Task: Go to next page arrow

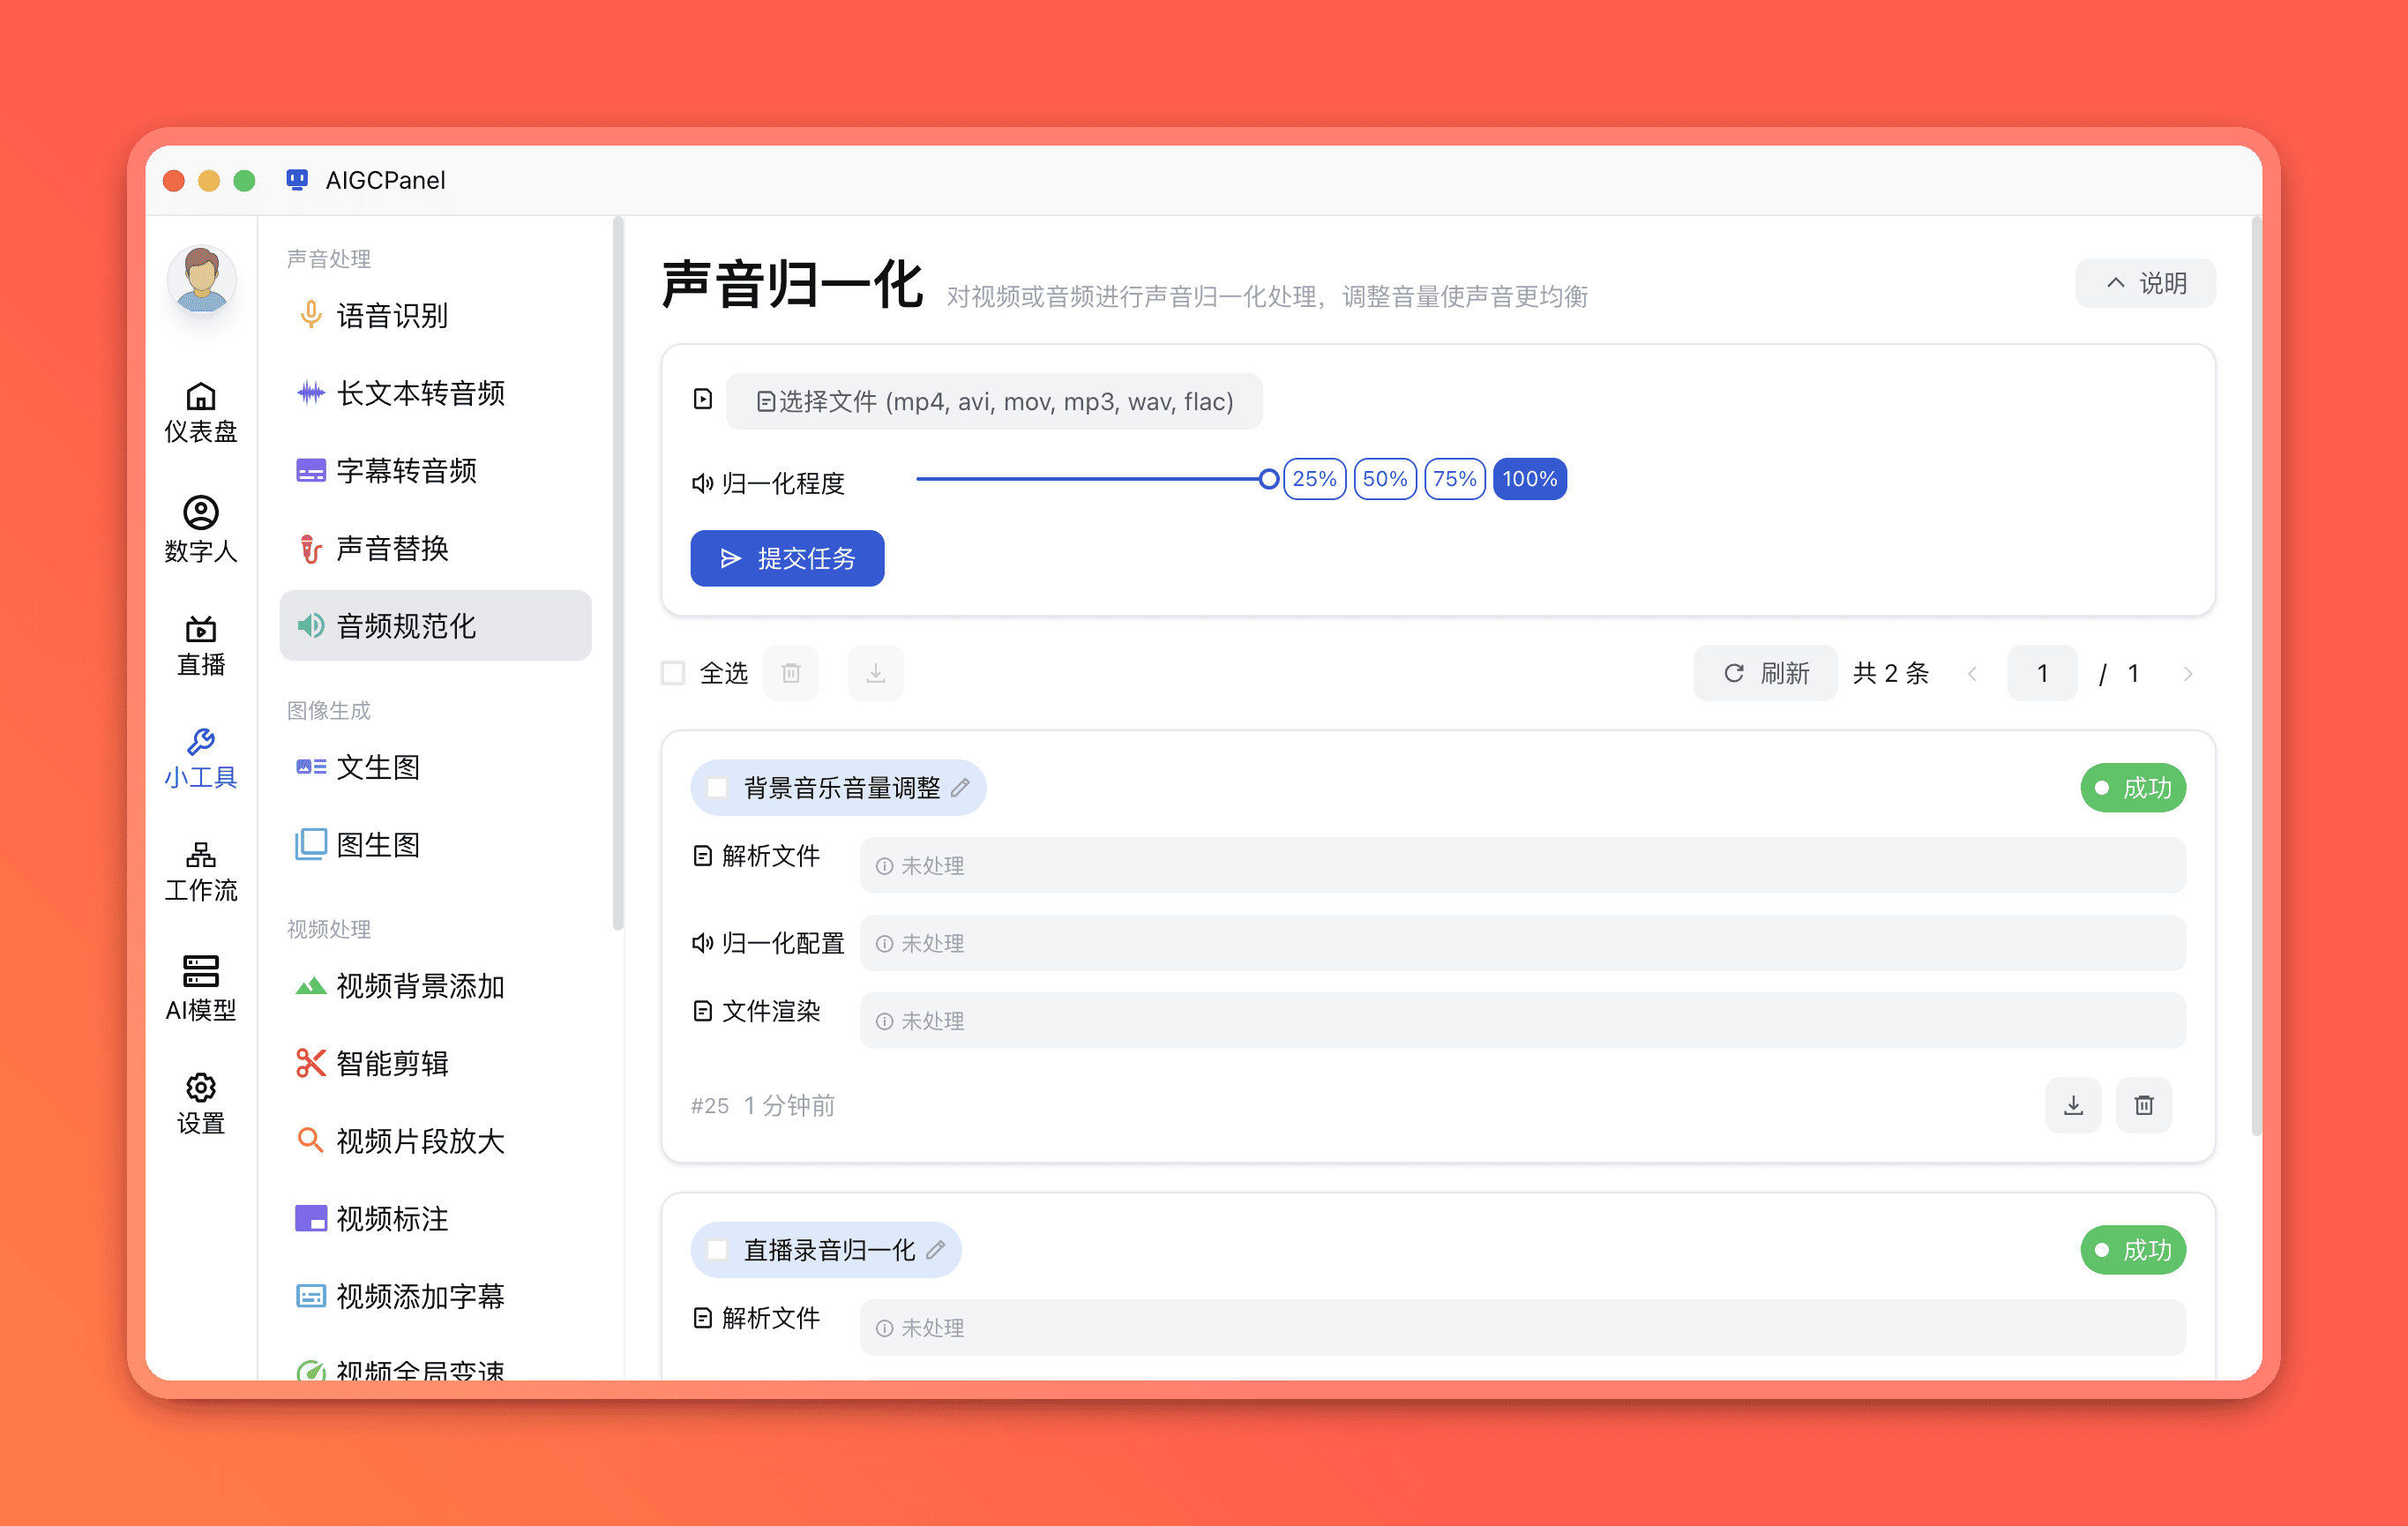Action: [x=2187, y=674]
